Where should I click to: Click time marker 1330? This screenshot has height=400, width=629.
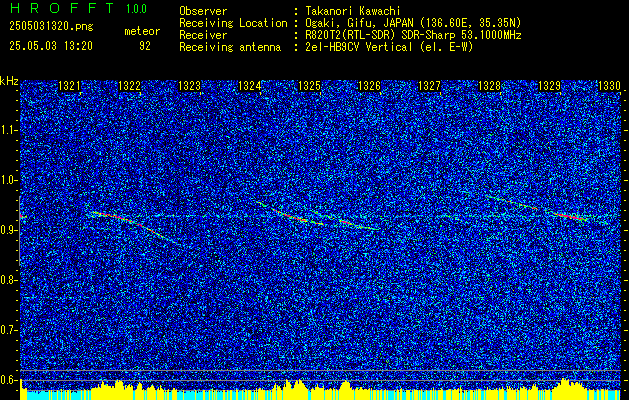click(x=609, y=86)
